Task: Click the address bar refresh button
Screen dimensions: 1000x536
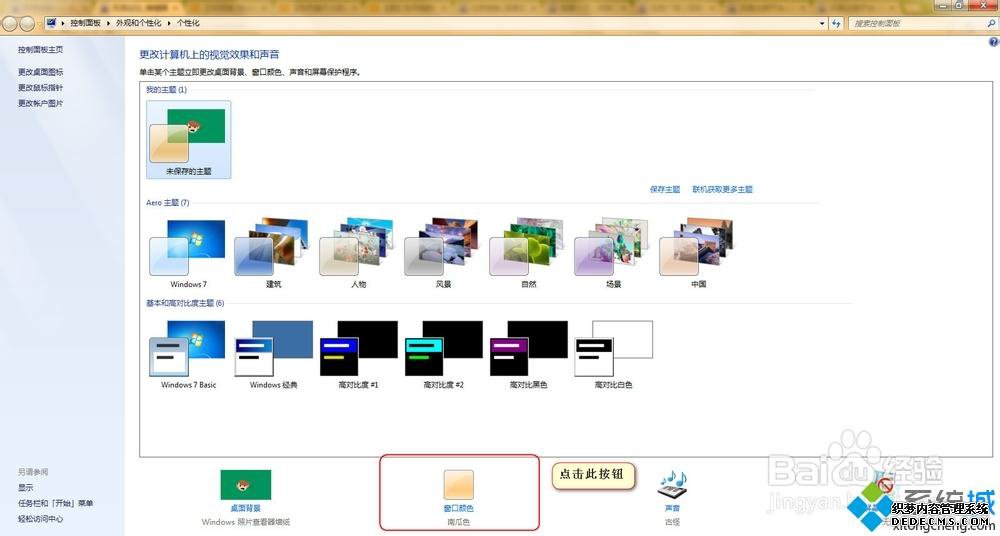Action: (837, 23)
